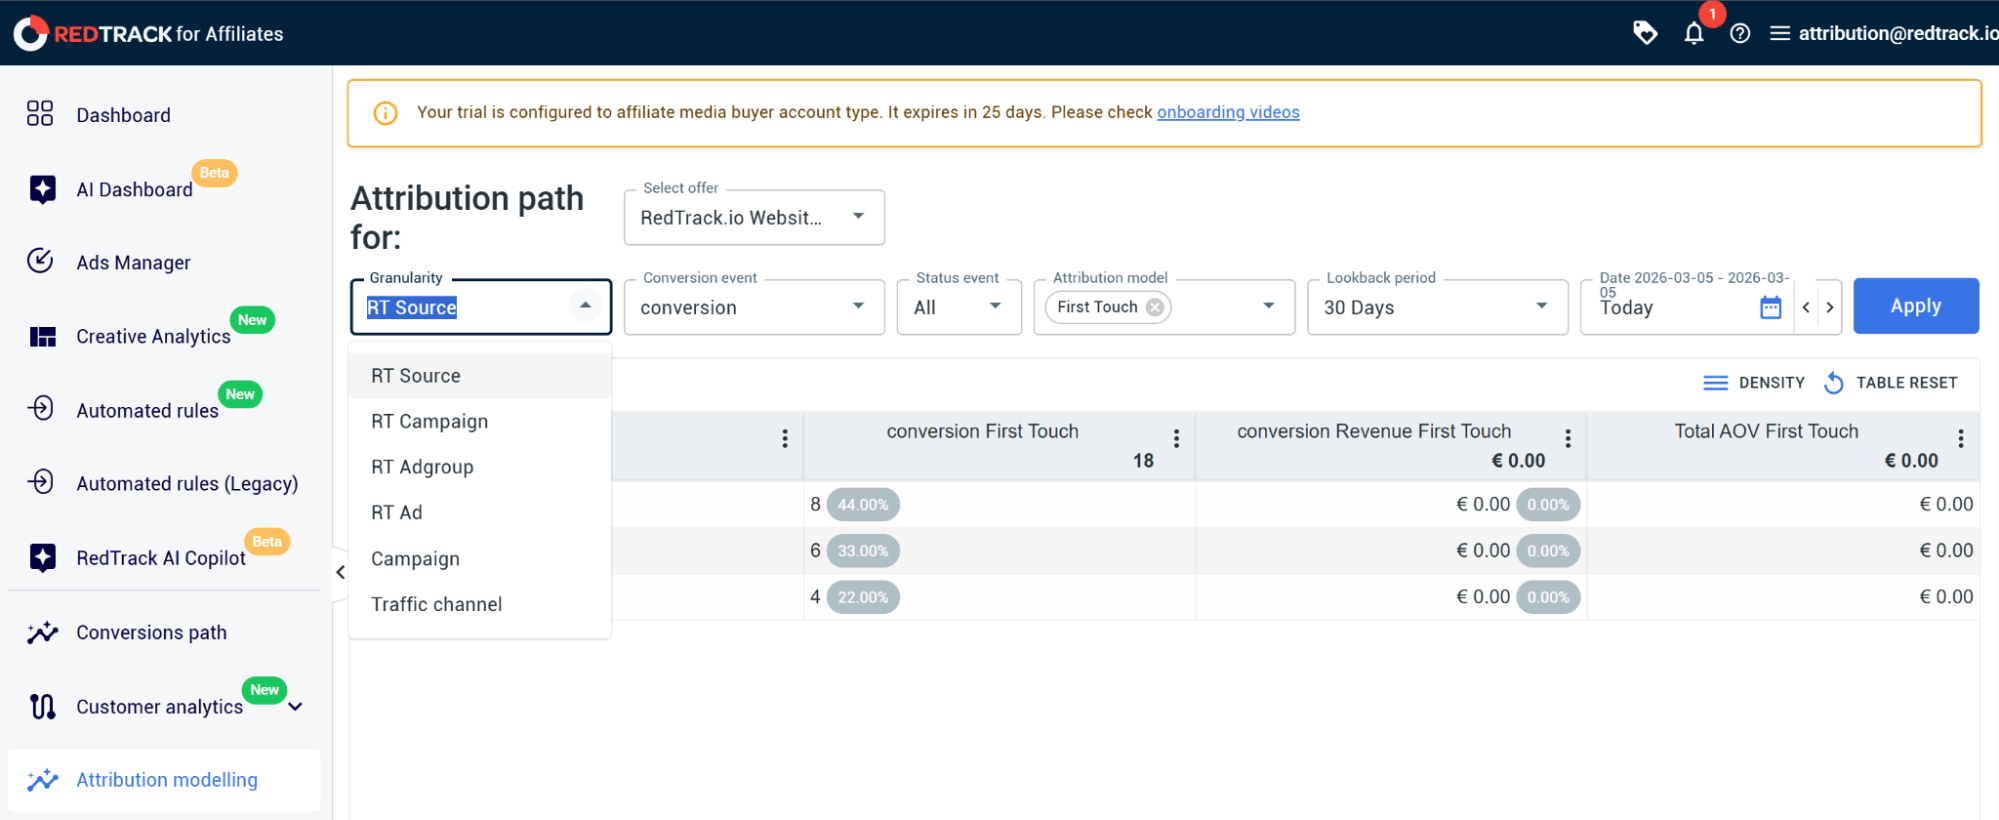This screenshot has width=1999, height=820.
Task: Select Campaign granularity option
Action: [479, 559]
